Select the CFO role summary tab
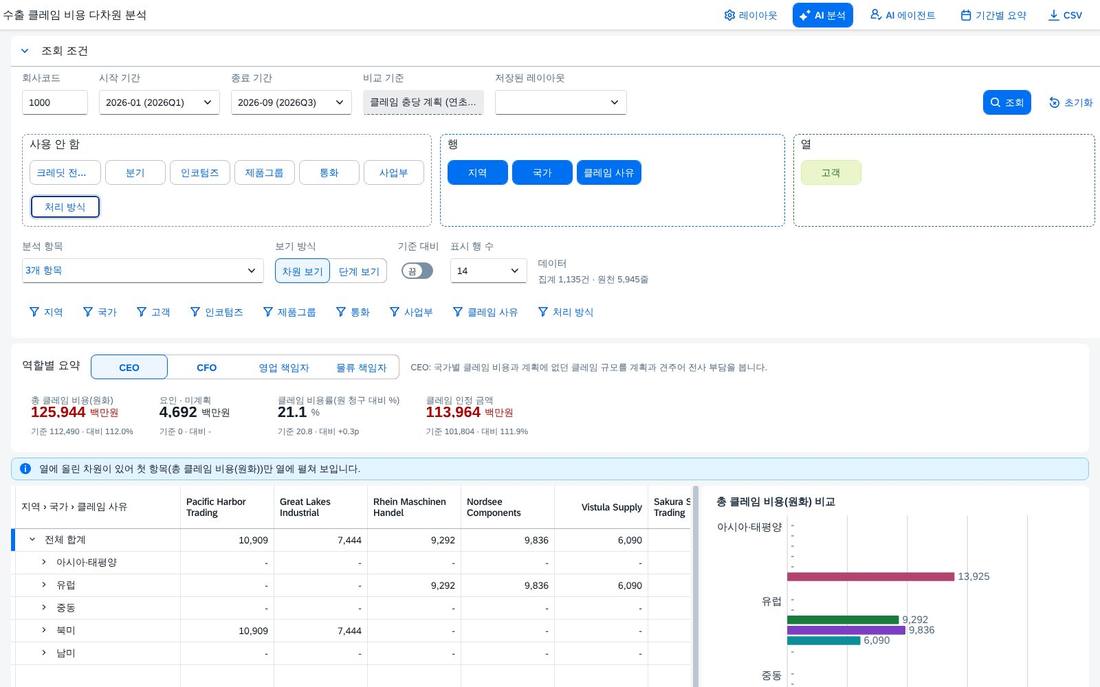The image size is (1100, 687). point(206,367)
